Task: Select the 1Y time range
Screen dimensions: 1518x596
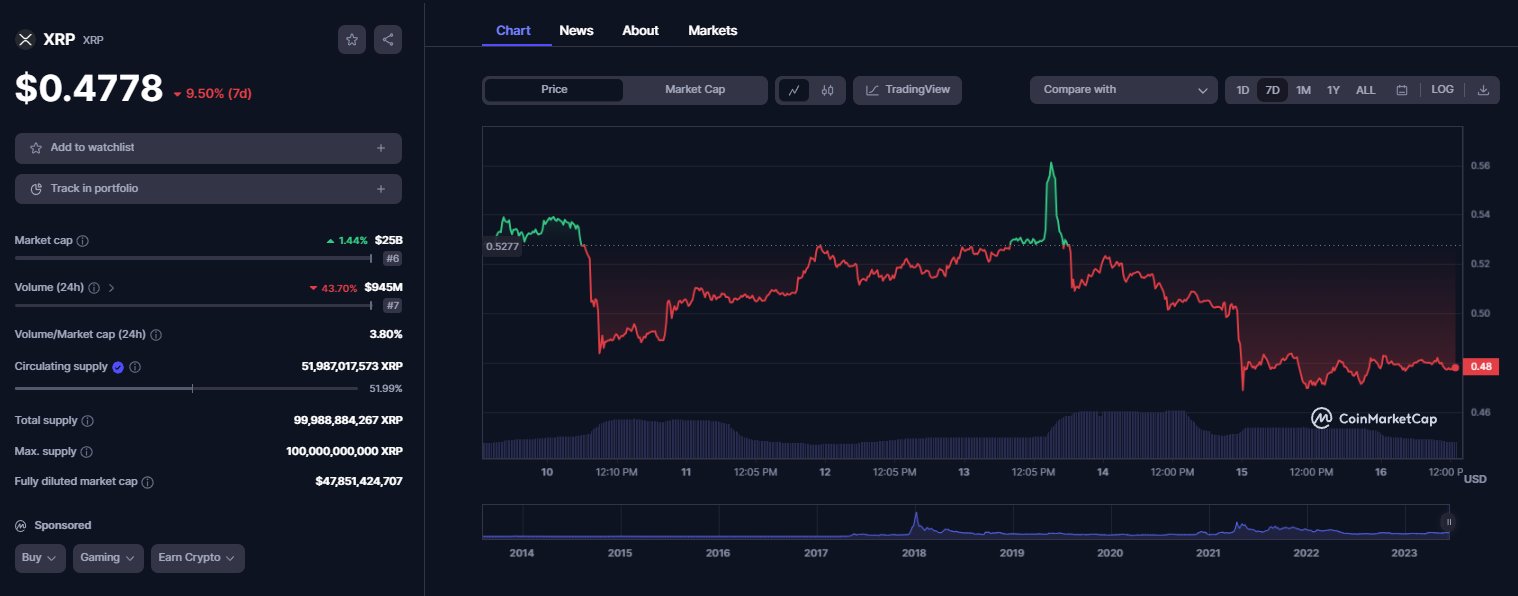Action: pyautogui.click(x=1333, y=90)
